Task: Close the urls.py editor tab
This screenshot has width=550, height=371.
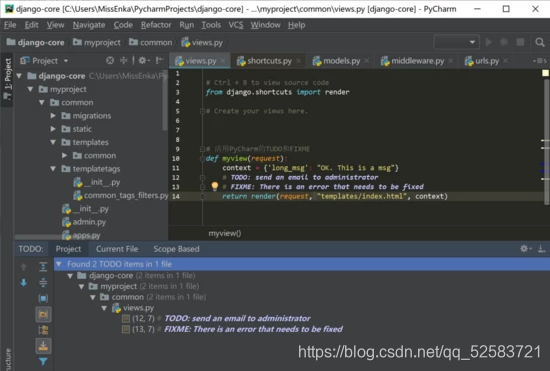Action: point(505,61)
